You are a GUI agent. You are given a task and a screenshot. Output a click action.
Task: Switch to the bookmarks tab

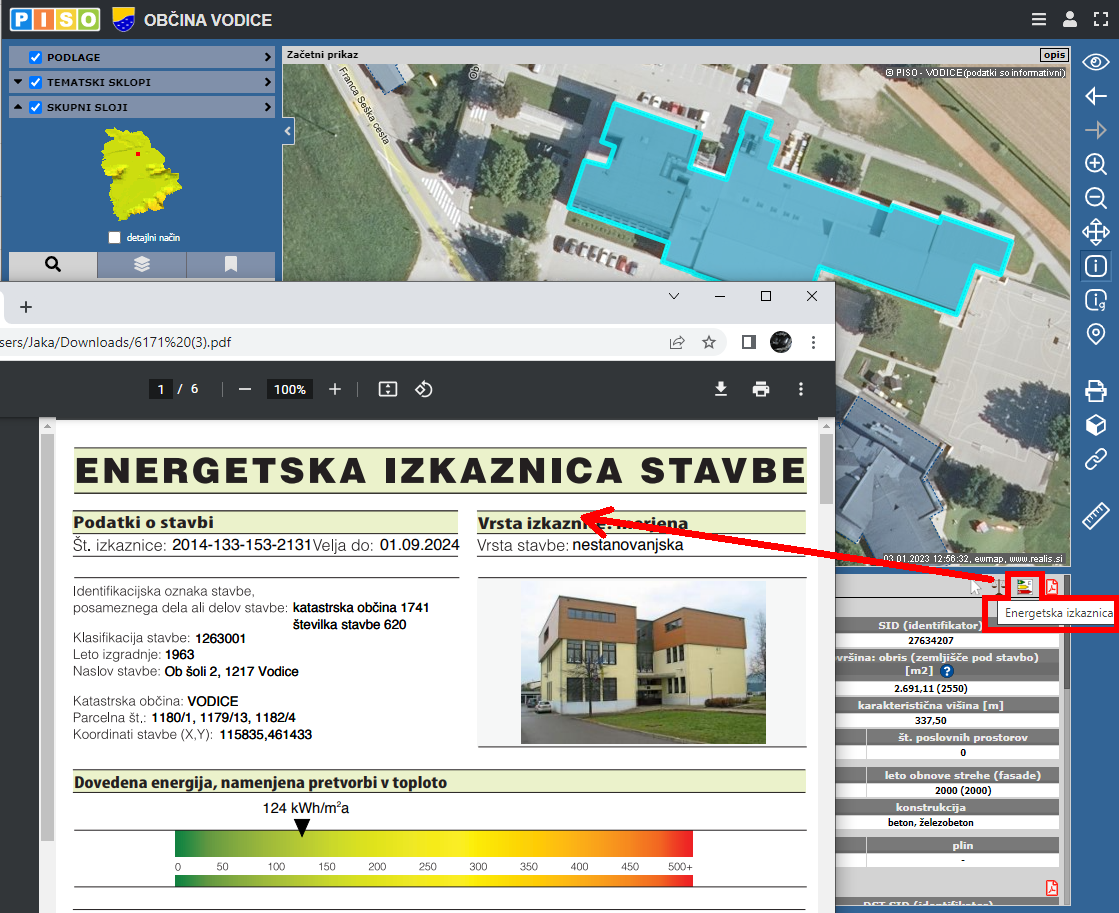[x=231, y=265]
